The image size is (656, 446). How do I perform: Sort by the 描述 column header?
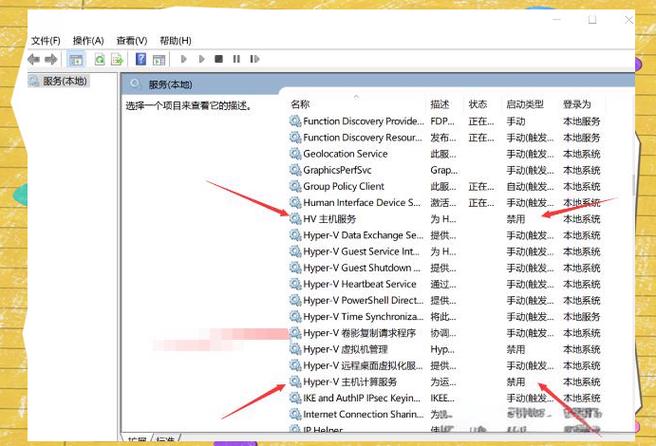(440, 104)
